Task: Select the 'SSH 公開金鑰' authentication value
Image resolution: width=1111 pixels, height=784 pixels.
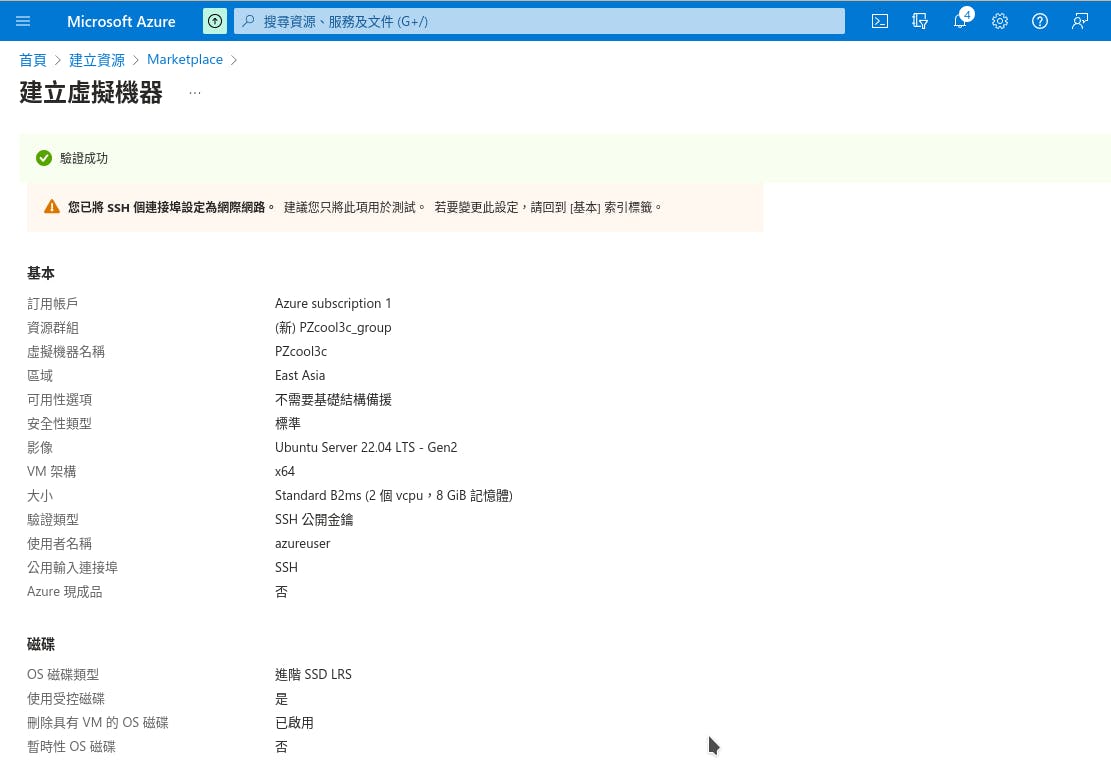Action: pos(314,520)
